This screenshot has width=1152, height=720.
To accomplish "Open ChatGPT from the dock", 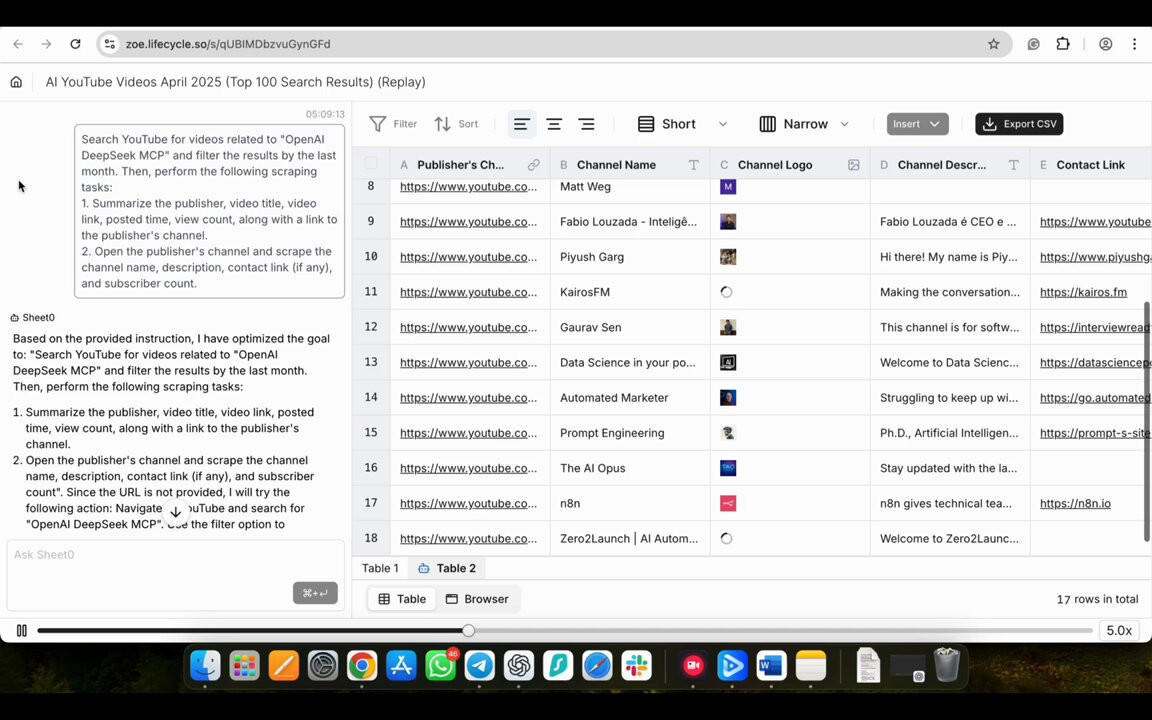I will coord(519,666).
